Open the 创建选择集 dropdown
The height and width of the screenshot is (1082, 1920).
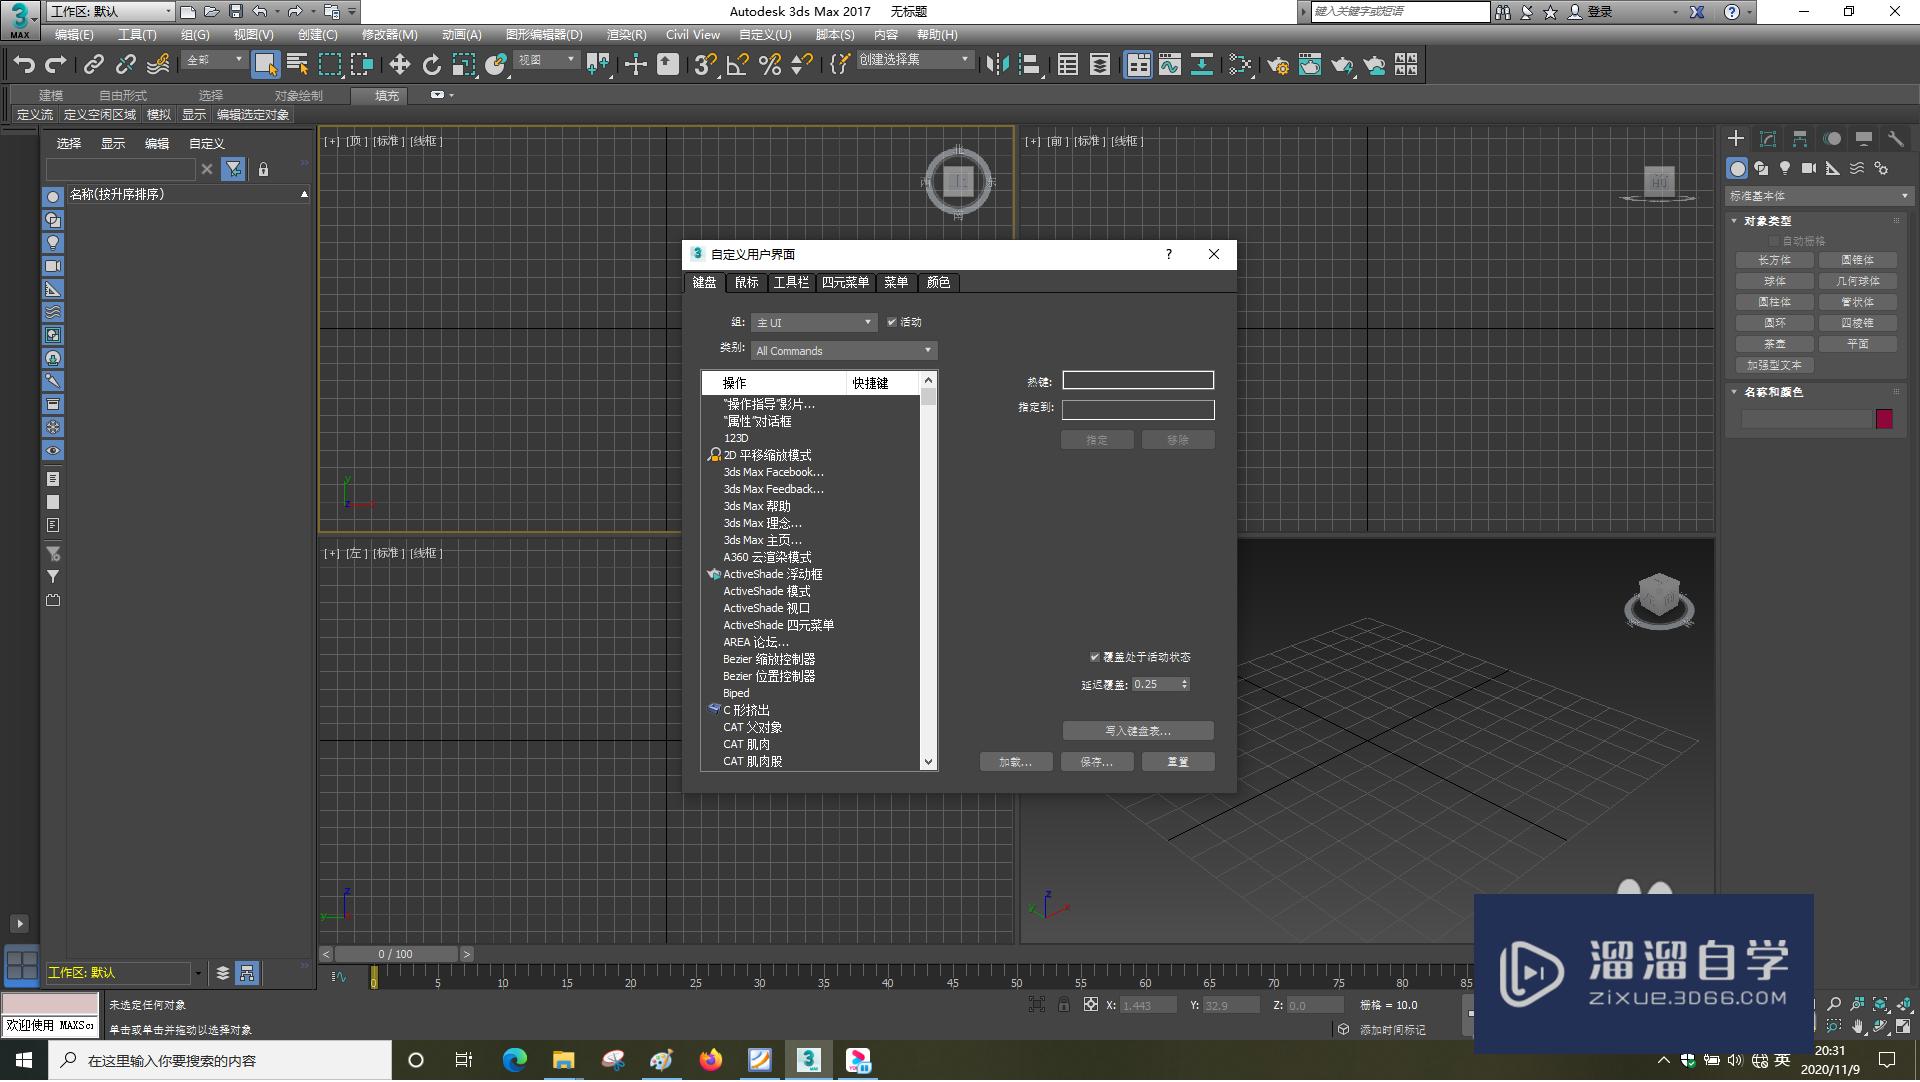(x=915, y=60)
